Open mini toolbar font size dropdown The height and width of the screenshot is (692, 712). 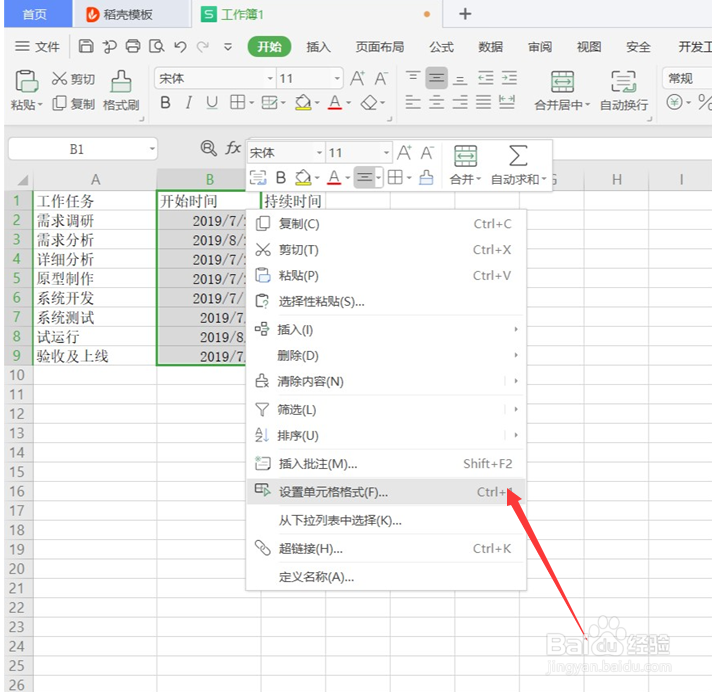coord(386,153)
